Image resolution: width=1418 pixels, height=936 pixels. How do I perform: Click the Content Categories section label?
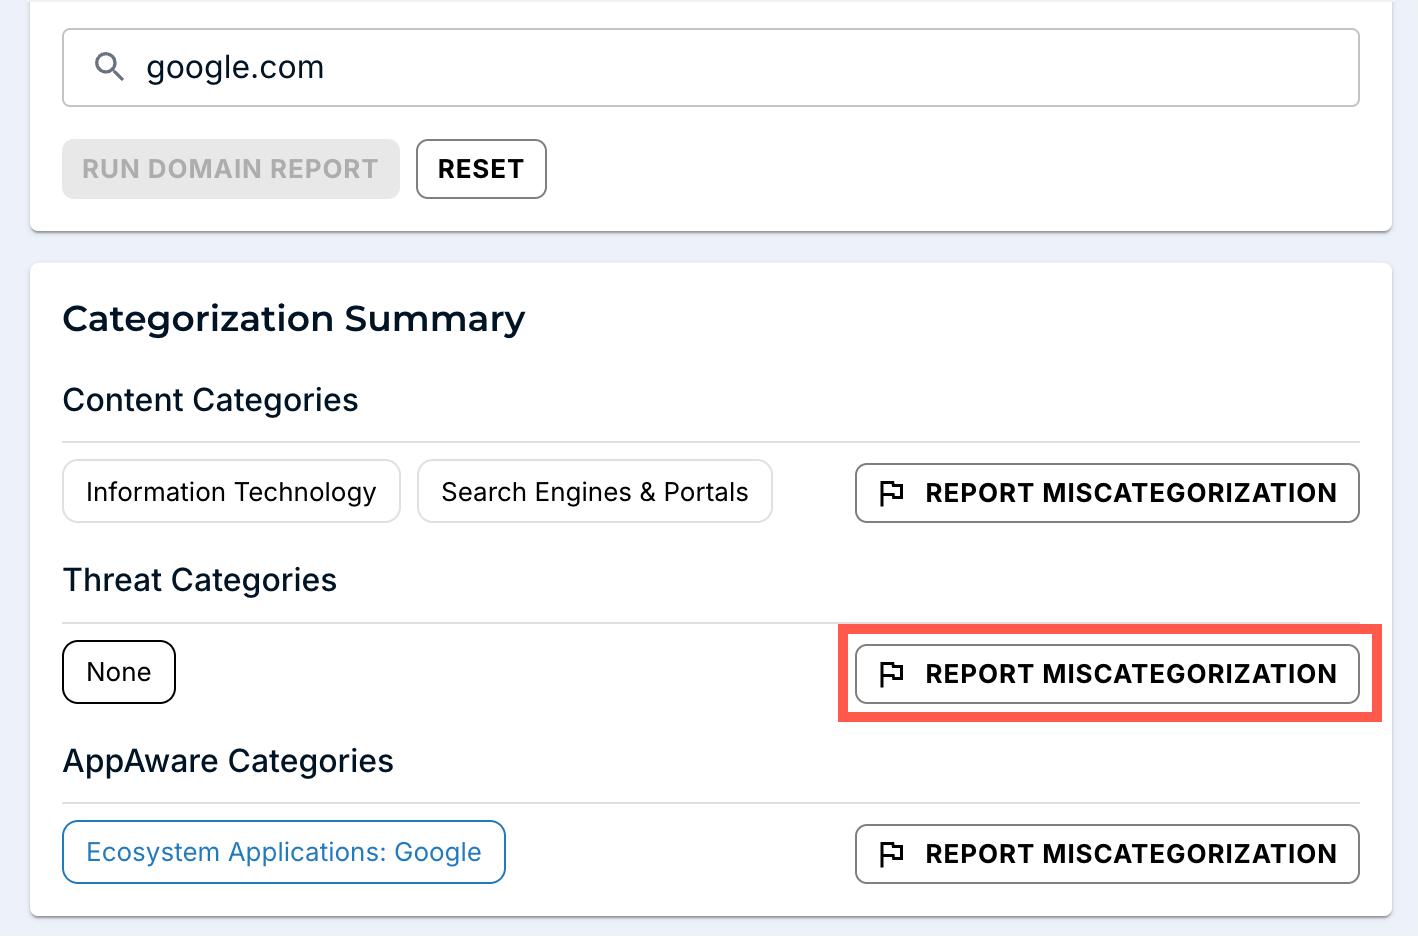click(210, 400)
